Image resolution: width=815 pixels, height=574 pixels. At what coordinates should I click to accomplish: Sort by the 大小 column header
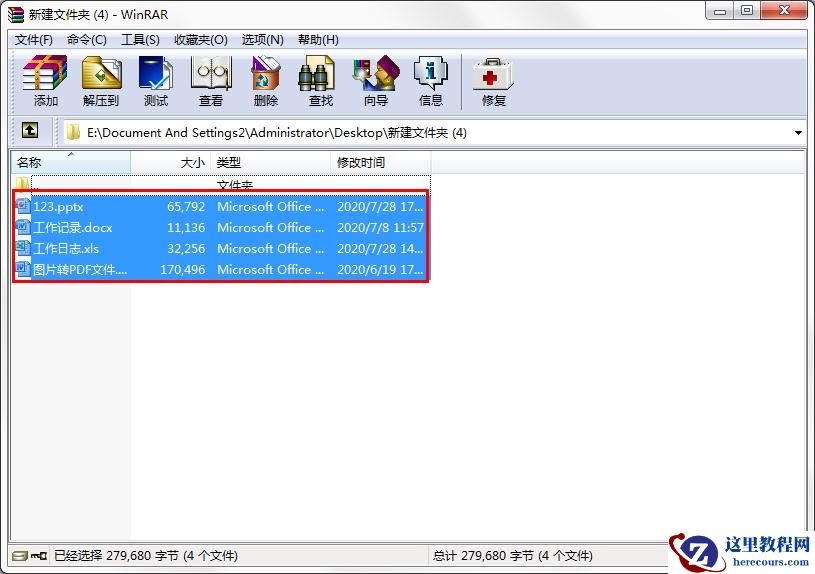point(170,162)
